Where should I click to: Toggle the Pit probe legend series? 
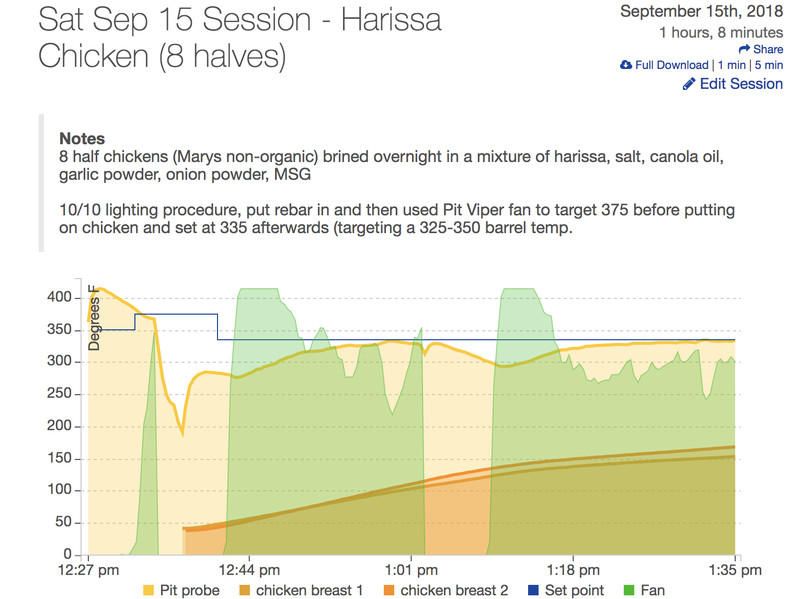coord(182,590)
